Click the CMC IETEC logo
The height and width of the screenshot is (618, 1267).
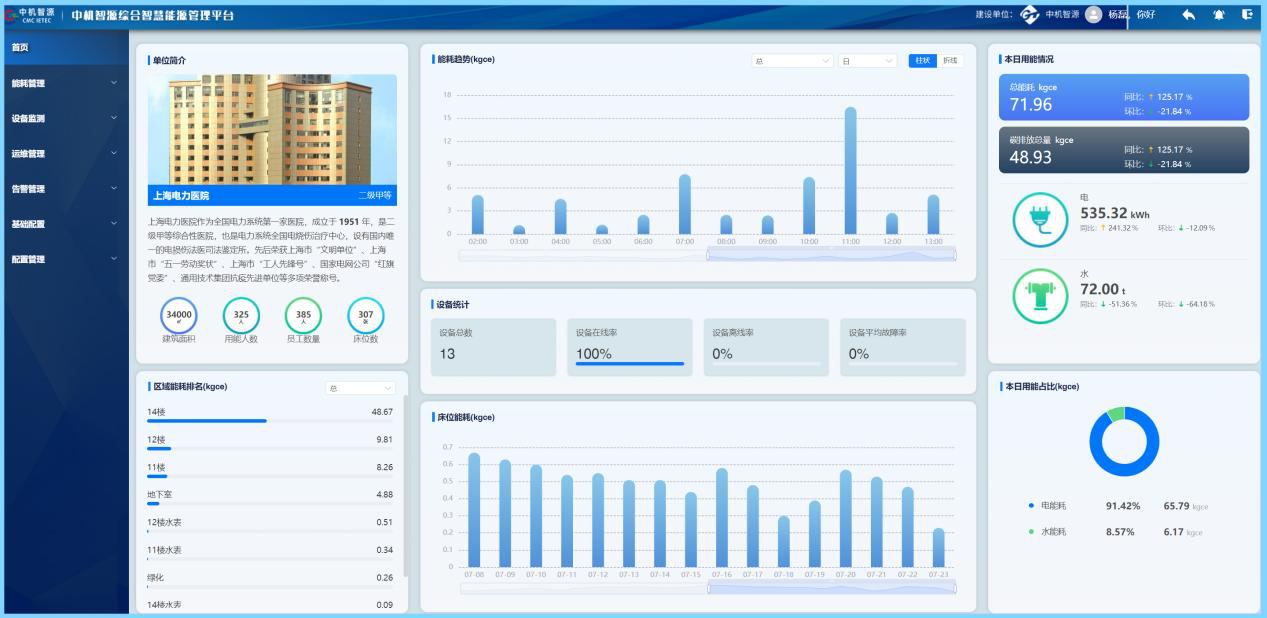[30, 15]
